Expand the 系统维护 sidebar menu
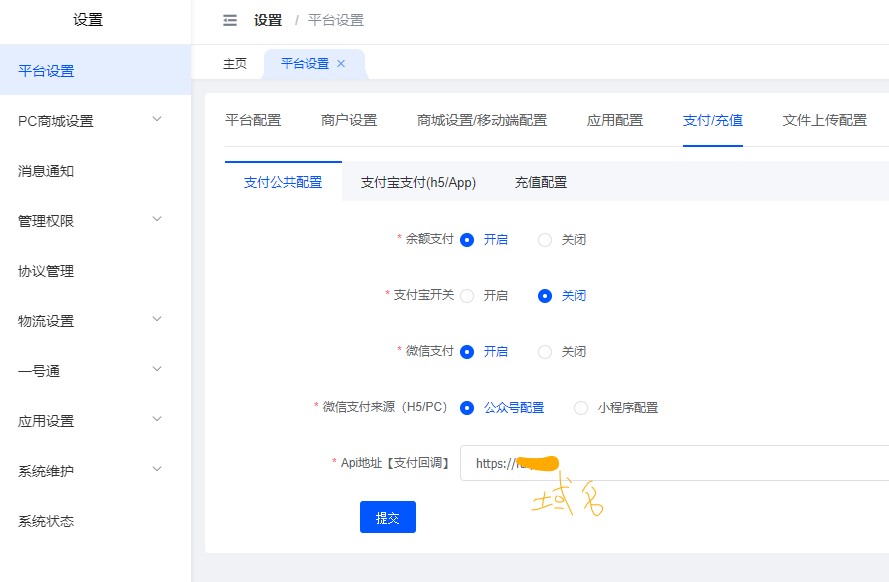 click(156, 470)
